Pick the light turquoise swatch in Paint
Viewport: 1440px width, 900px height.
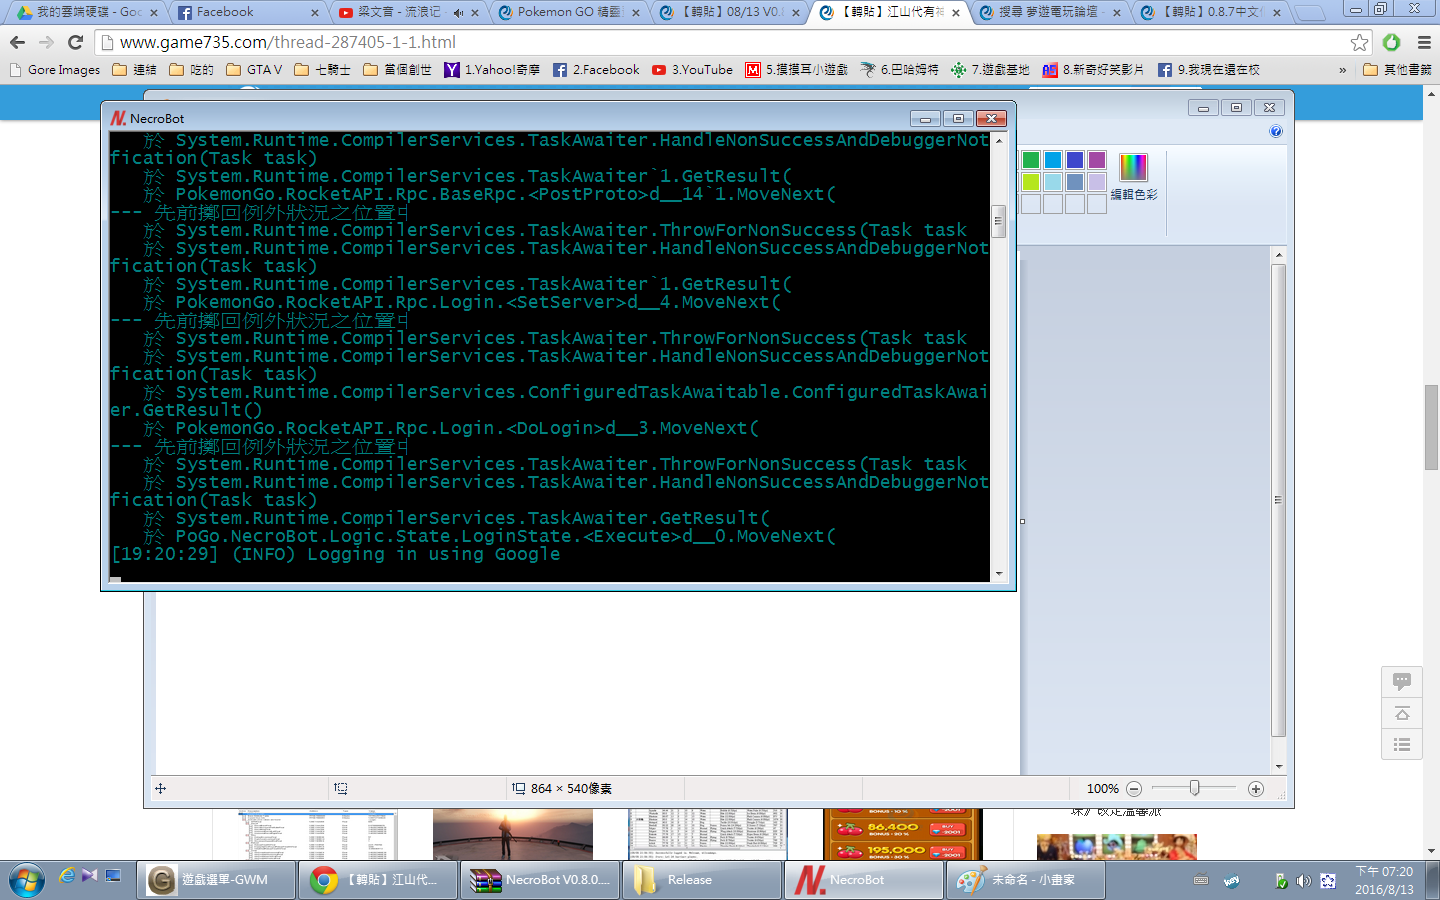coord(1053,182)
